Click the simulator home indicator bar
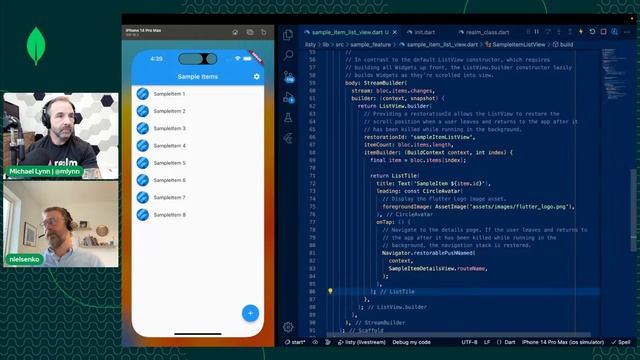 (198, 333)
